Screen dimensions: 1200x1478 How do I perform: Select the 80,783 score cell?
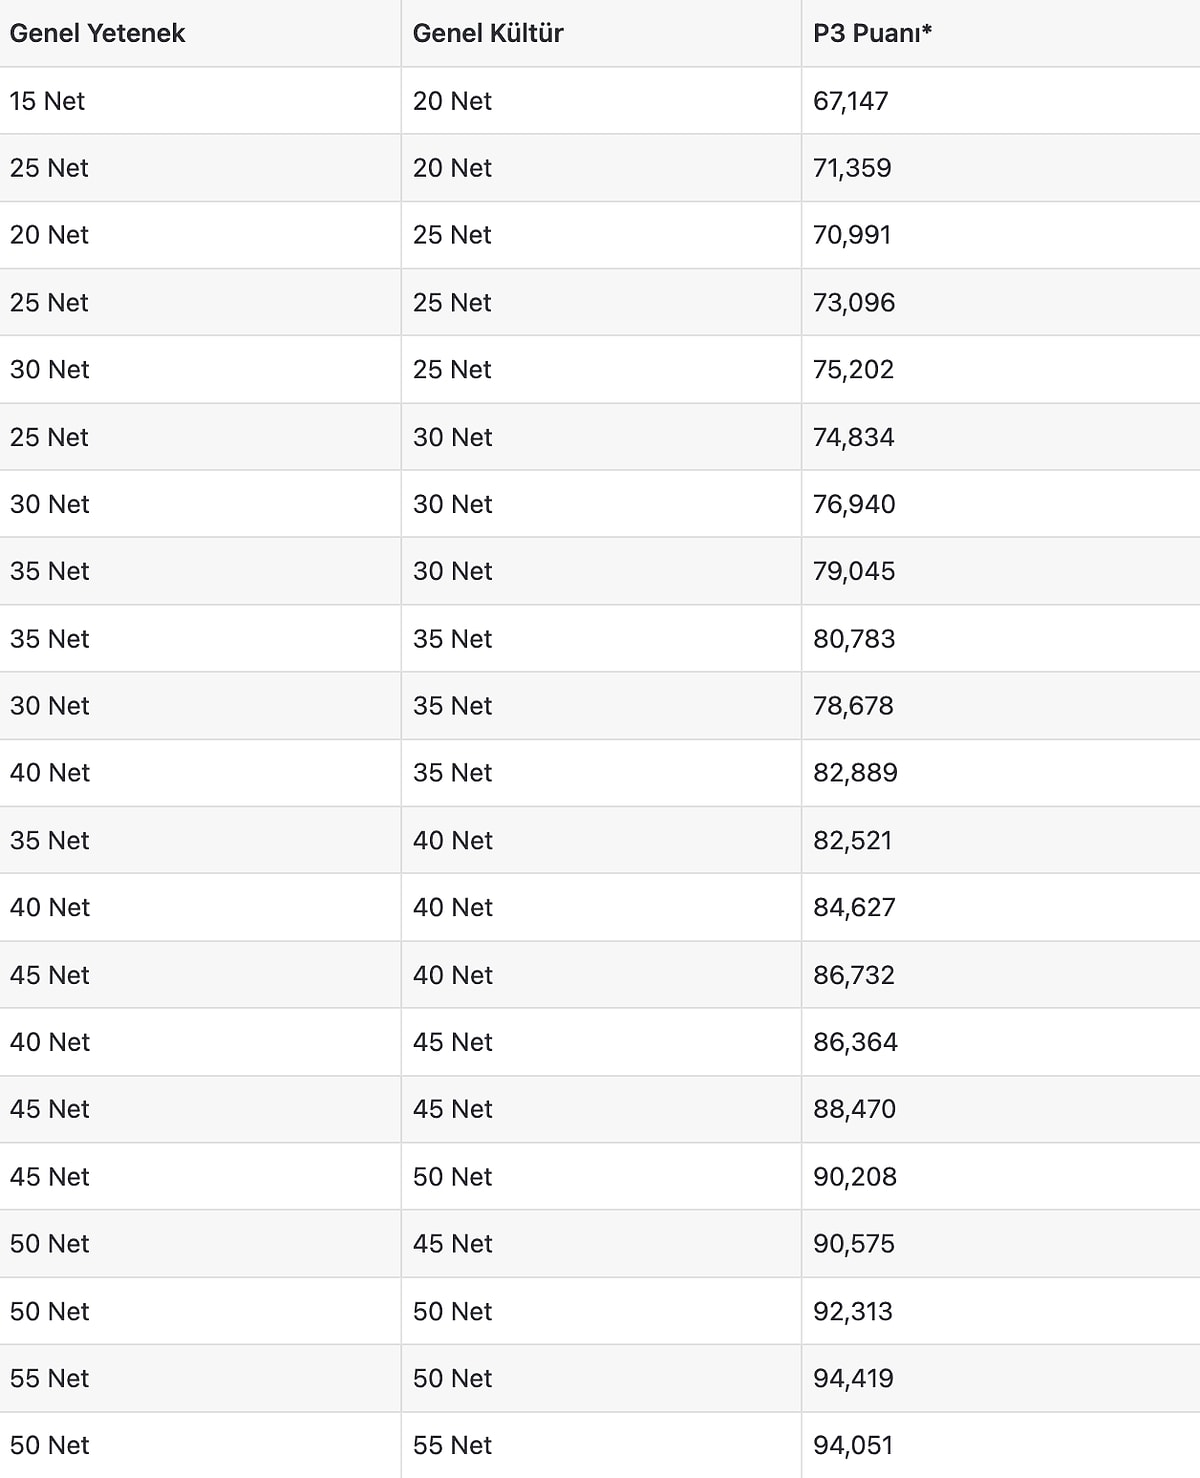coord(854,639)
